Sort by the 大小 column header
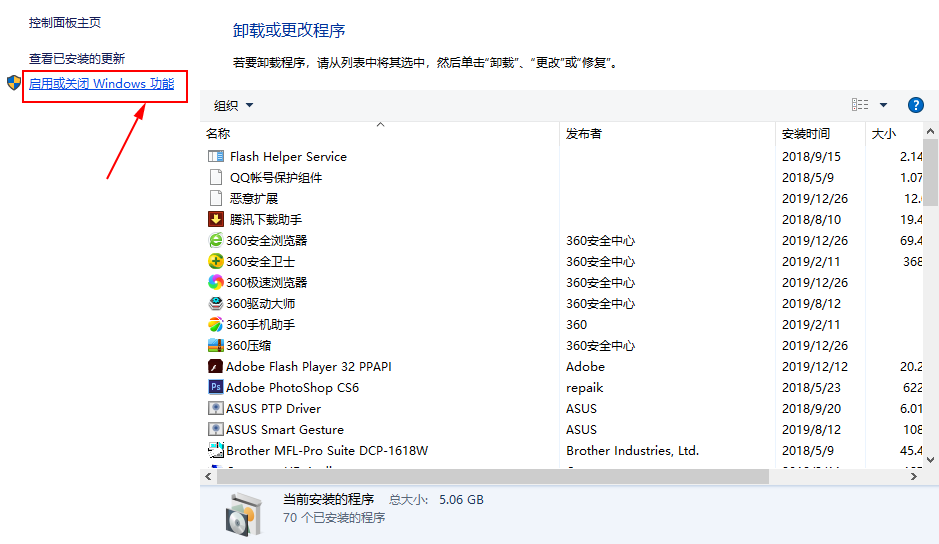 (x=884, y=134)
